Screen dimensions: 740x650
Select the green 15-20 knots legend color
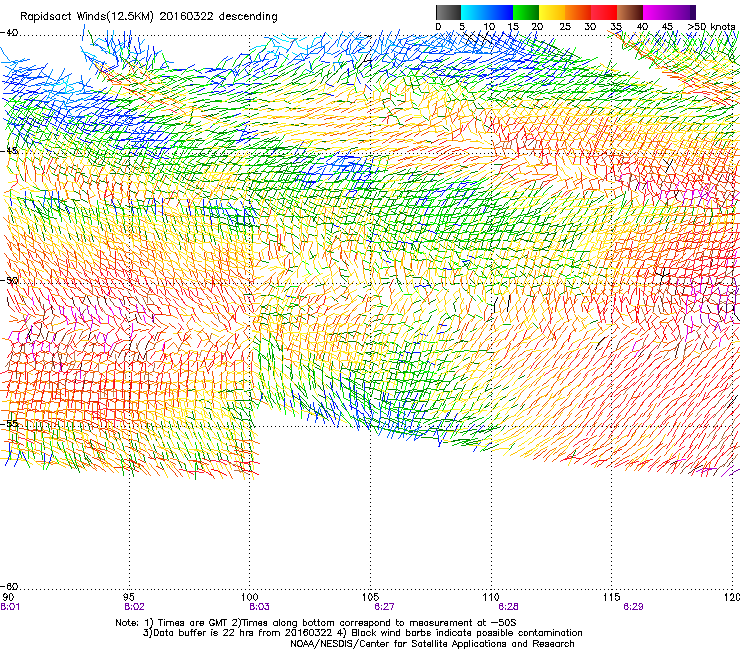pyautogui.click(x=526, y=12)
